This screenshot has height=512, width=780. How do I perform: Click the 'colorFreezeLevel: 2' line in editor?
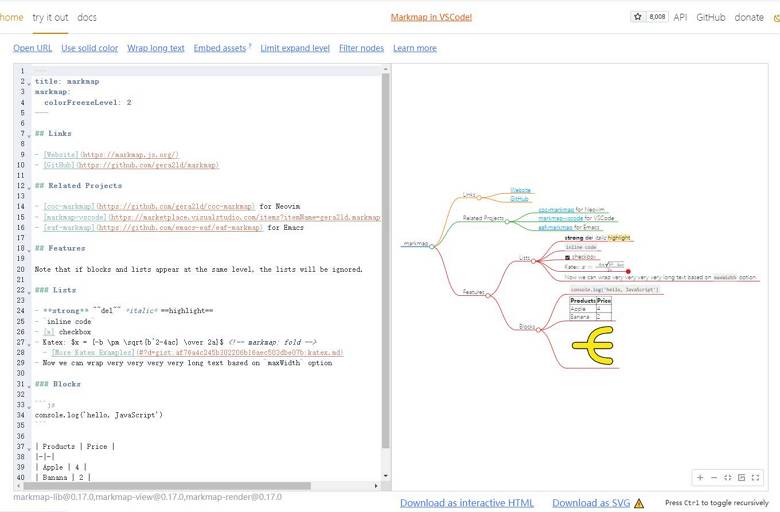88,102
